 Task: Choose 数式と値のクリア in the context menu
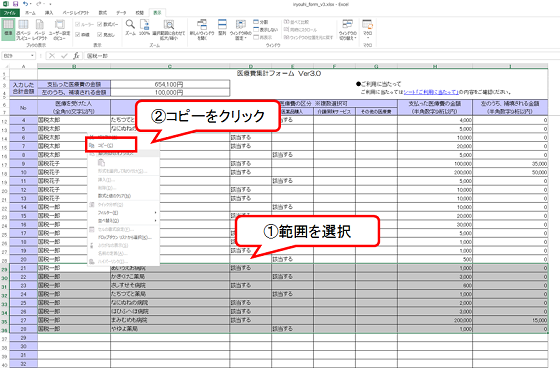click(123, 196)
